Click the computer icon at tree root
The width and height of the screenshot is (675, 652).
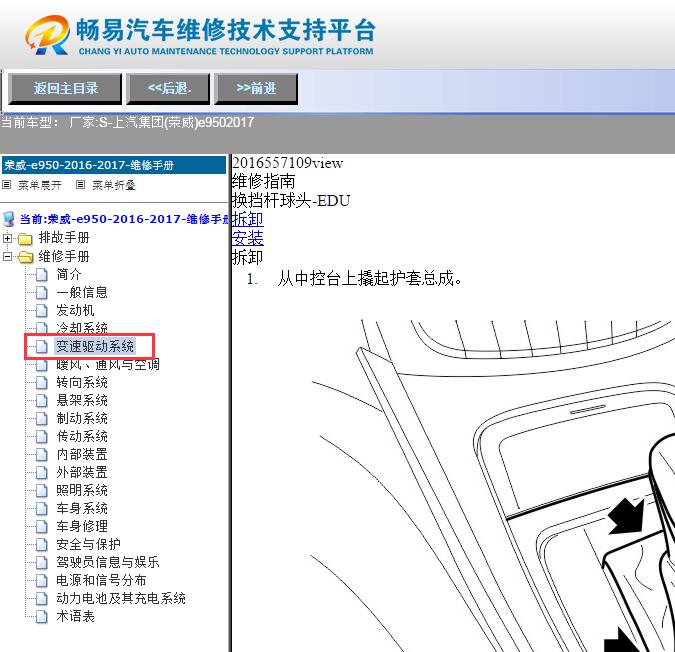pyautogui.click(x=9, y=219)
